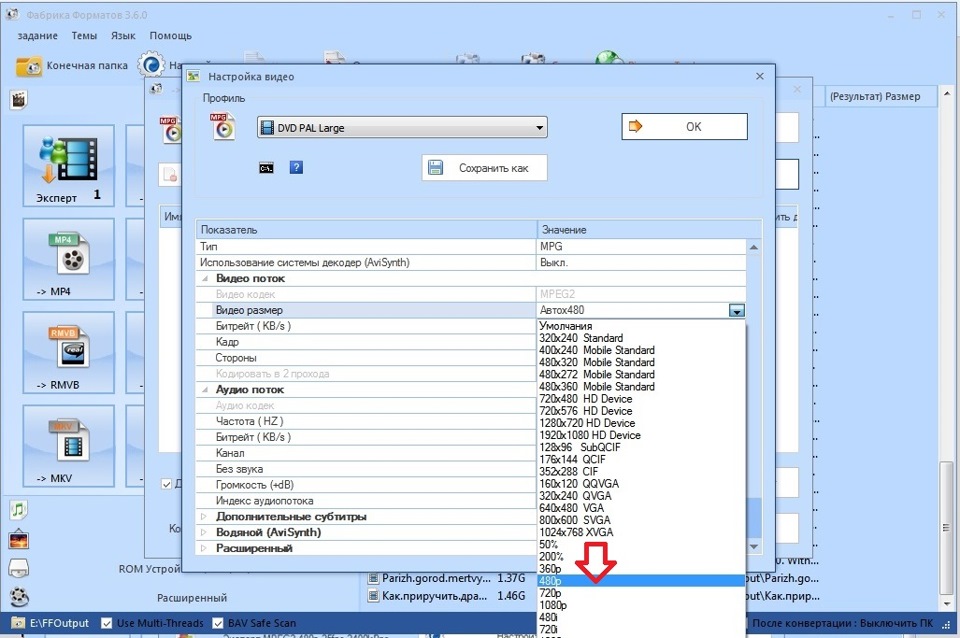960x638 pixels.
Task: Click the Настройка видео dialog title icon
Action: pyautogui.click(x=194, y=76)
